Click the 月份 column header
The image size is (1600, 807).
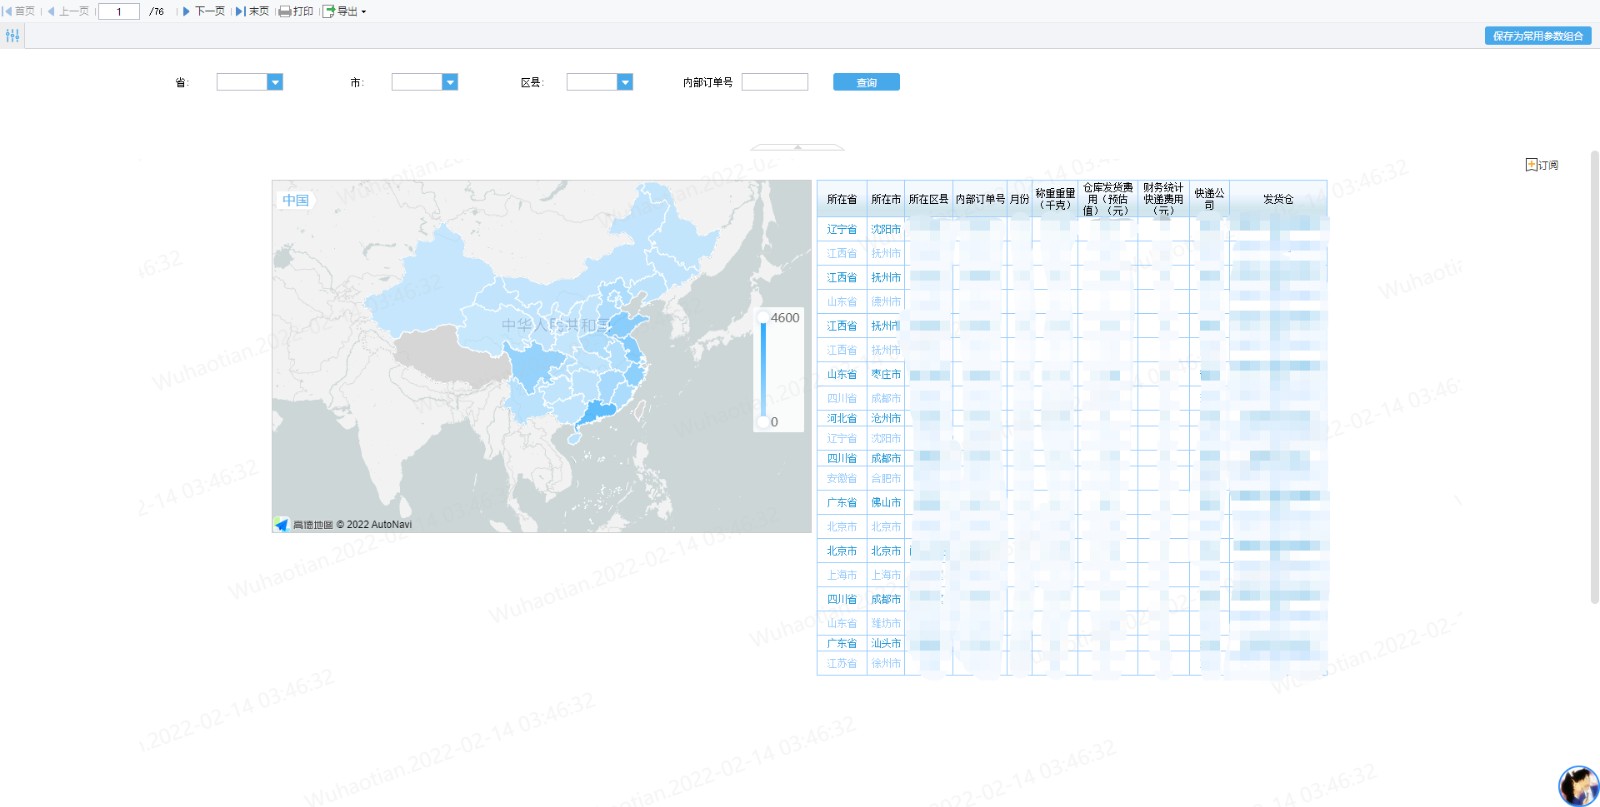[x=1020, y=199]
